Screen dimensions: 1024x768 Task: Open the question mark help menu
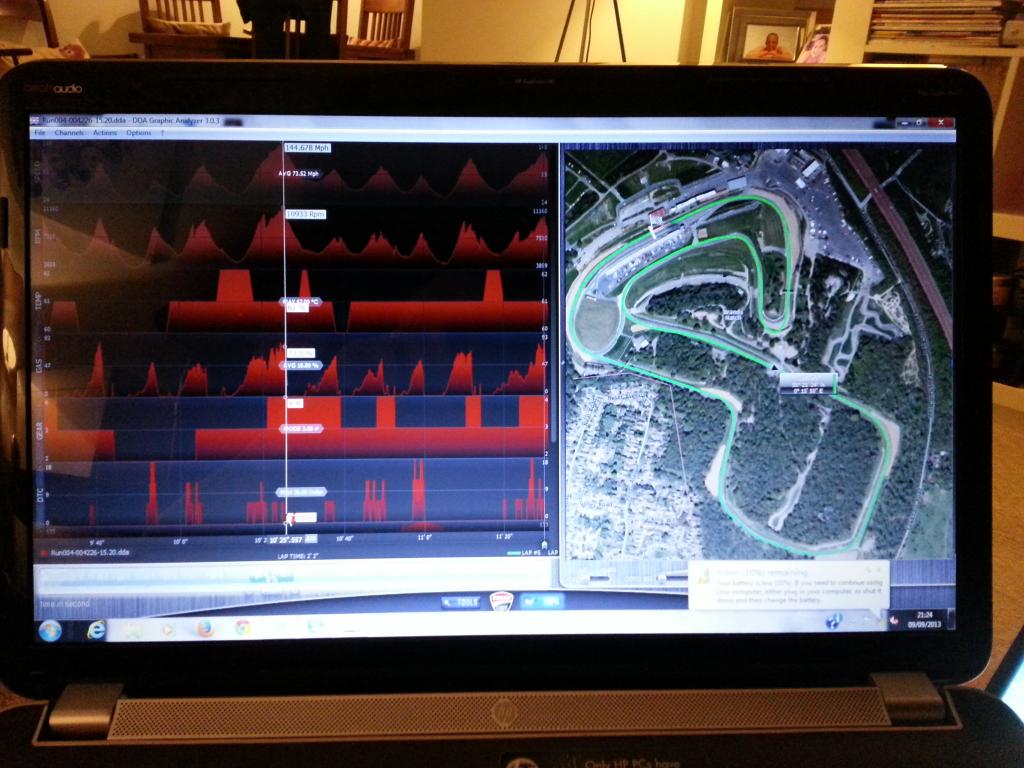point(162,133)
